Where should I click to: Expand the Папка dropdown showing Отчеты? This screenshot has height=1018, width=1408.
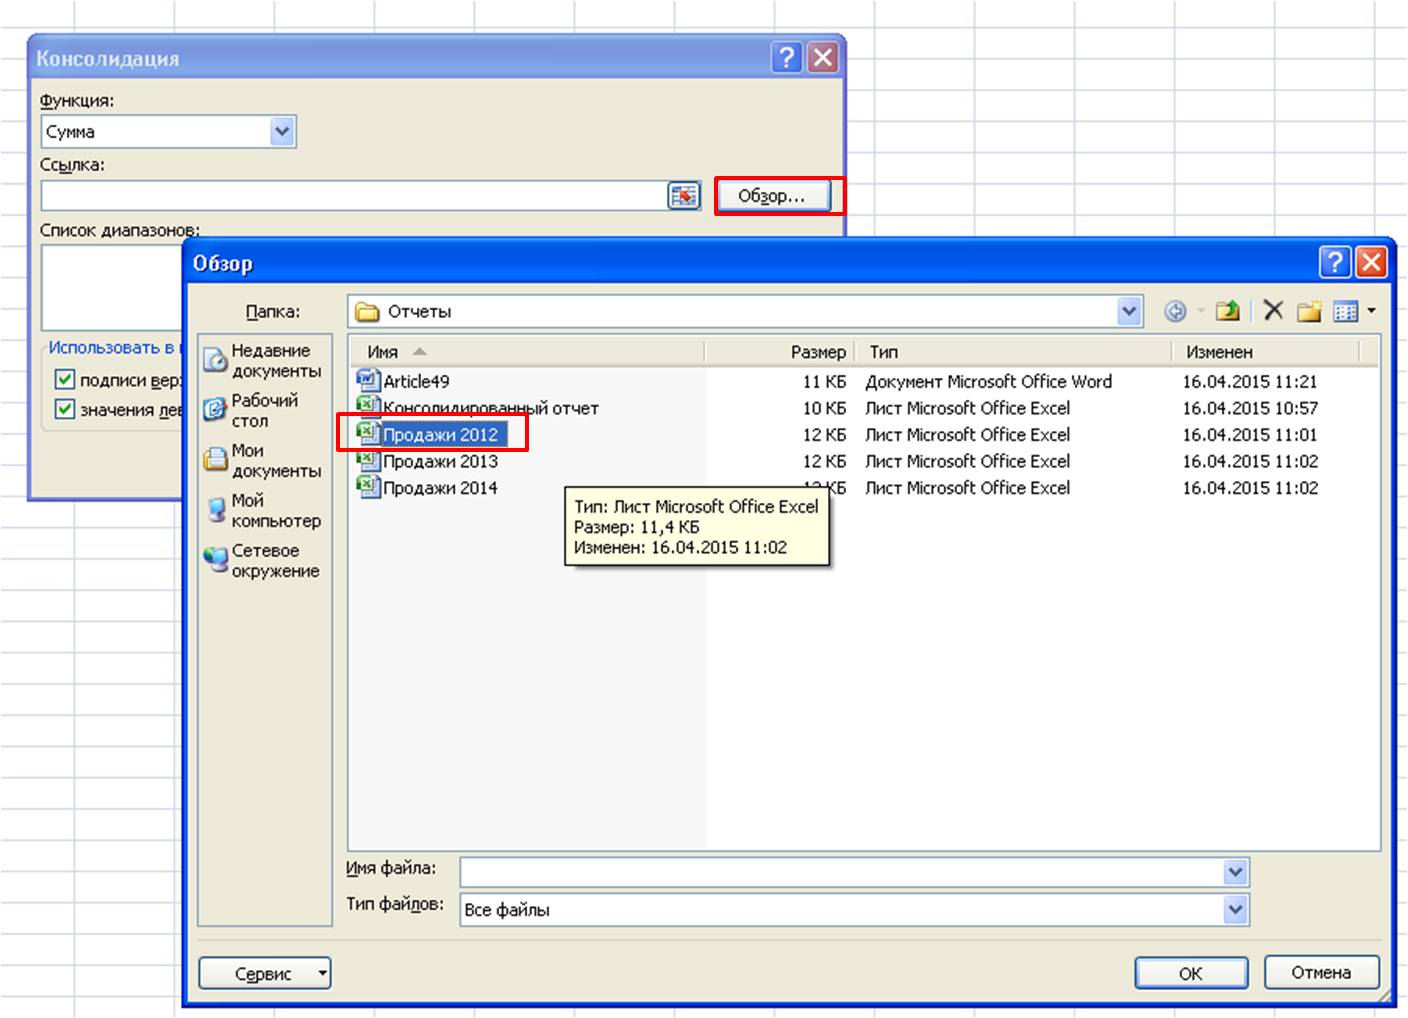[1129, 312]
